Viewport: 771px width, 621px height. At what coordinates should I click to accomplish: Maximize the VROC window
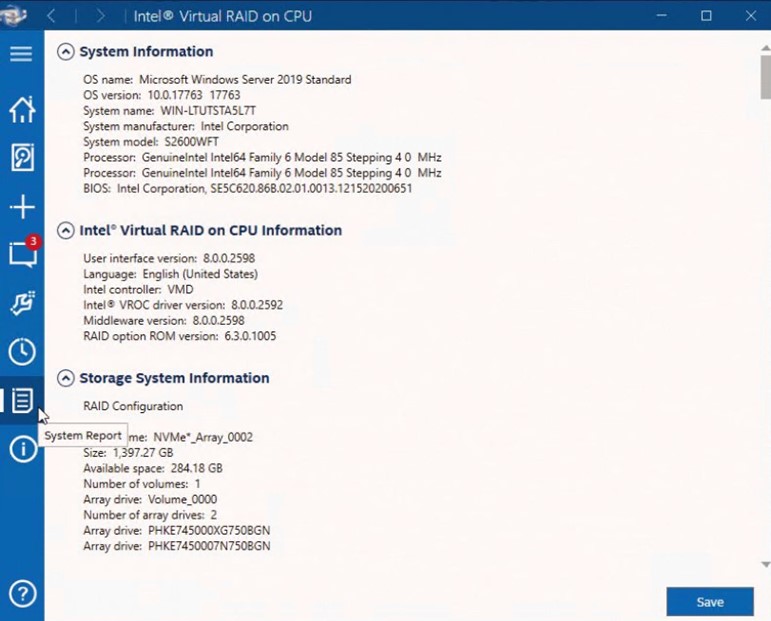706,16
